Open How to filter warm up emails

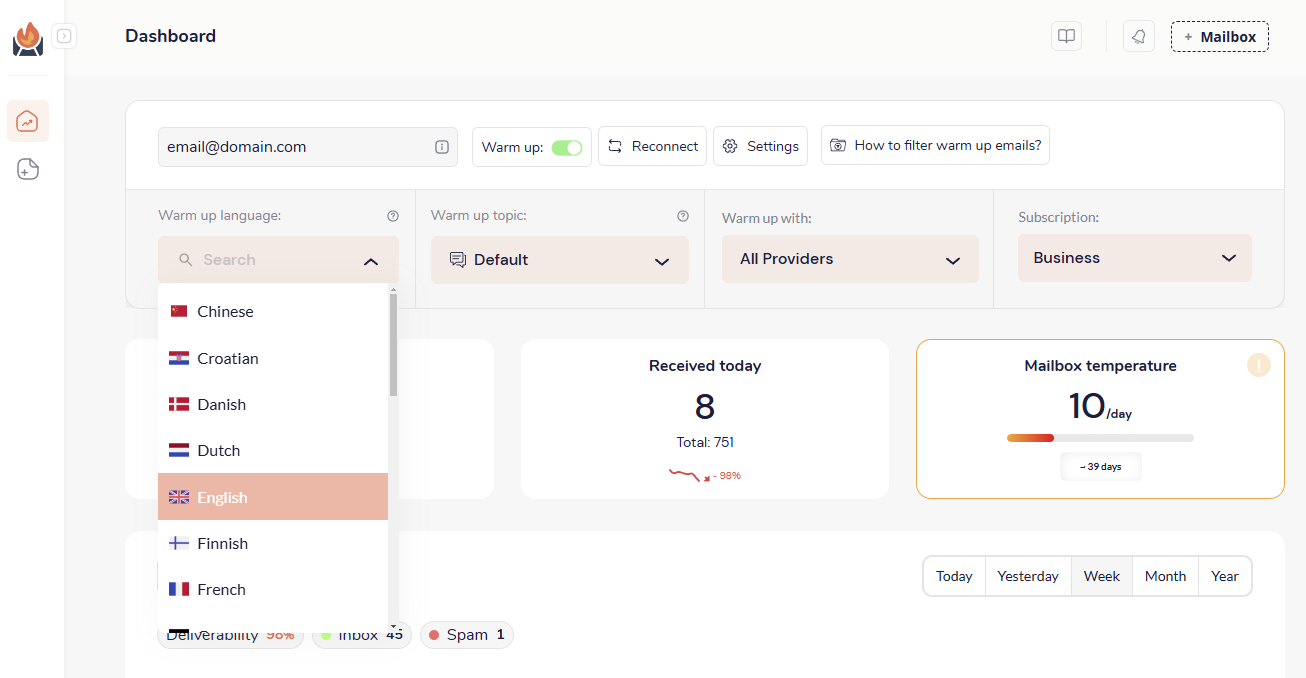[x=935, y=145]
